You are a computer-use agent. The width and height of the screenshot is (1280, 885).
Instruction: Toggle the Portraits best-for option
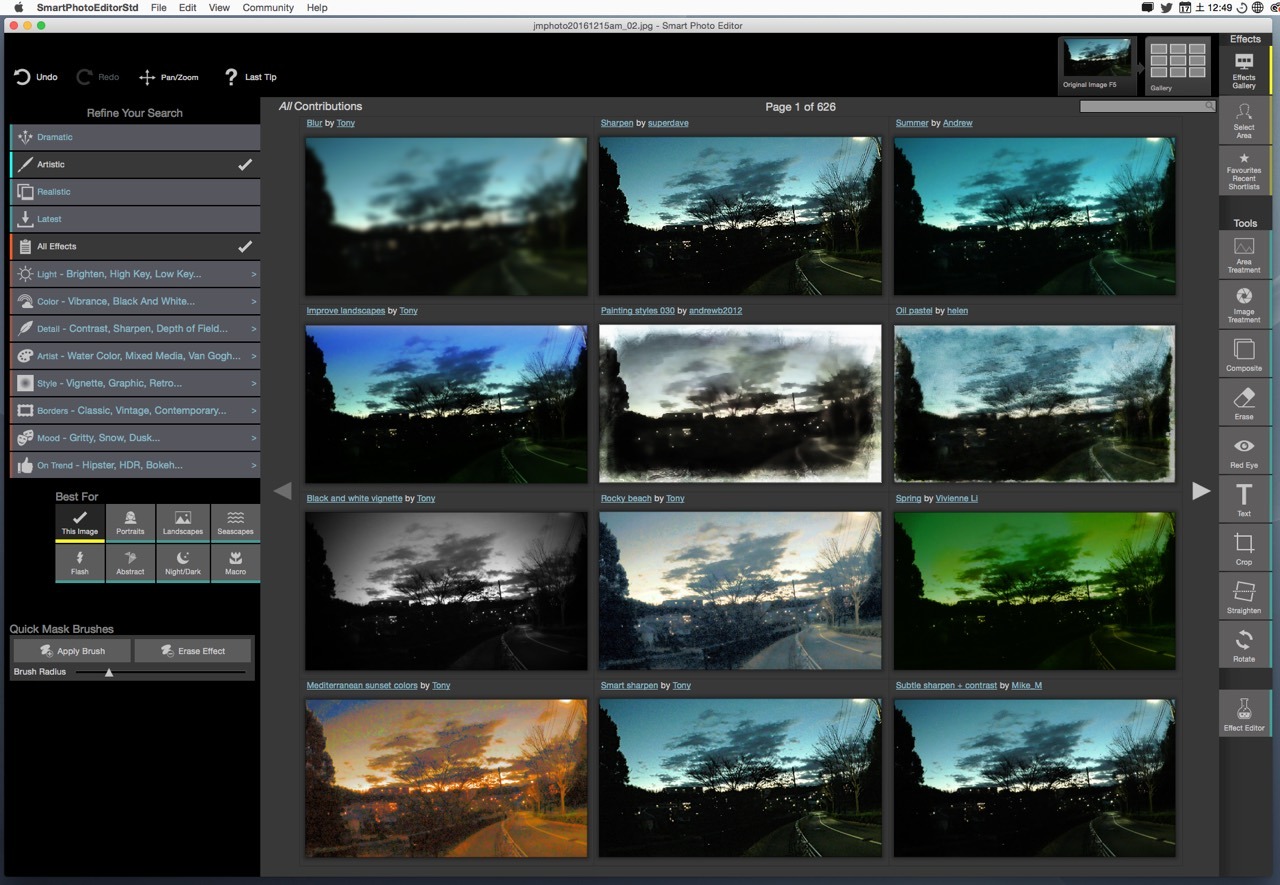coord(130,523)
